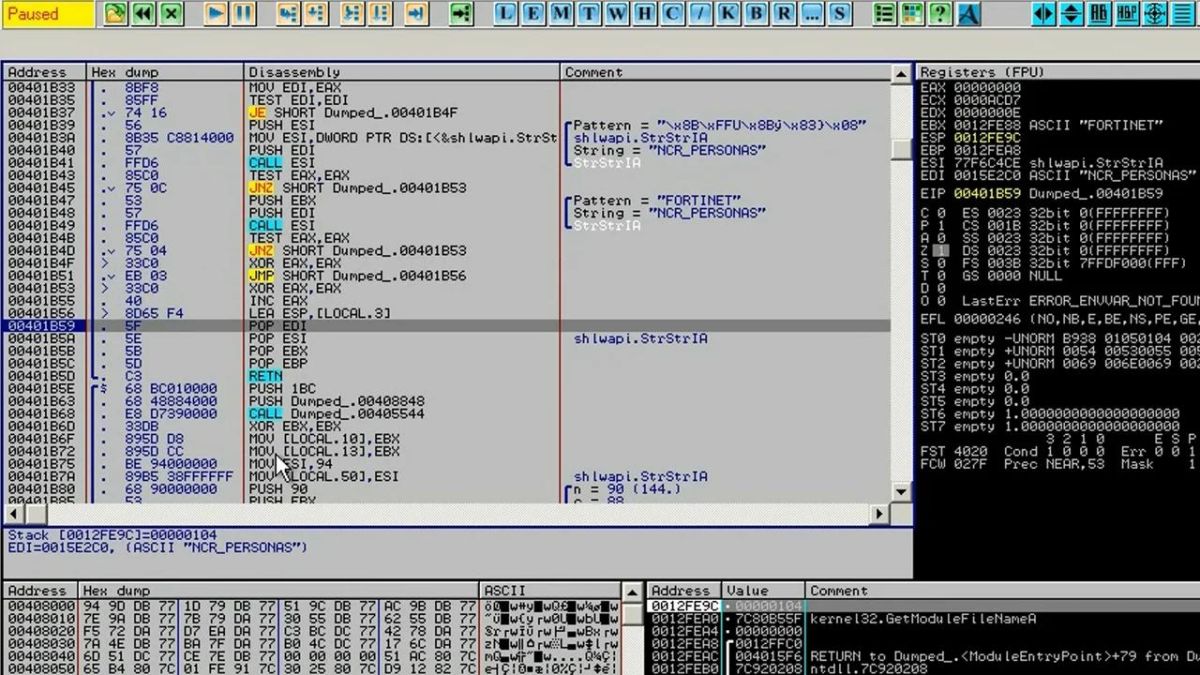This screenshot has width=1200, height=675.
Task: Close the debugged program with X icon
Action: [x=172, y=14]
